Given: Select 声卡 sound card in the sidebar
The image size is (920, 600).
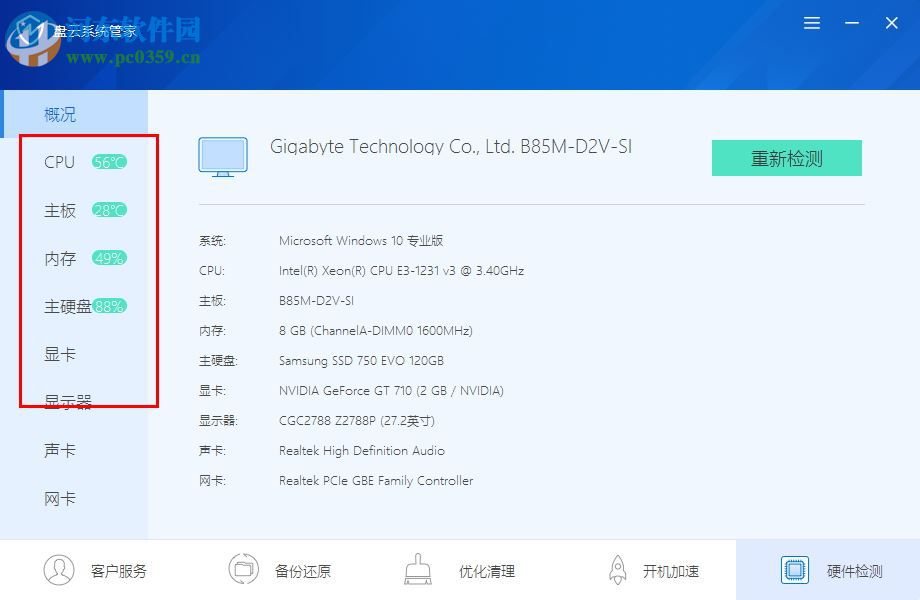Looking at the screenshot, I should [x=60, y=450].
